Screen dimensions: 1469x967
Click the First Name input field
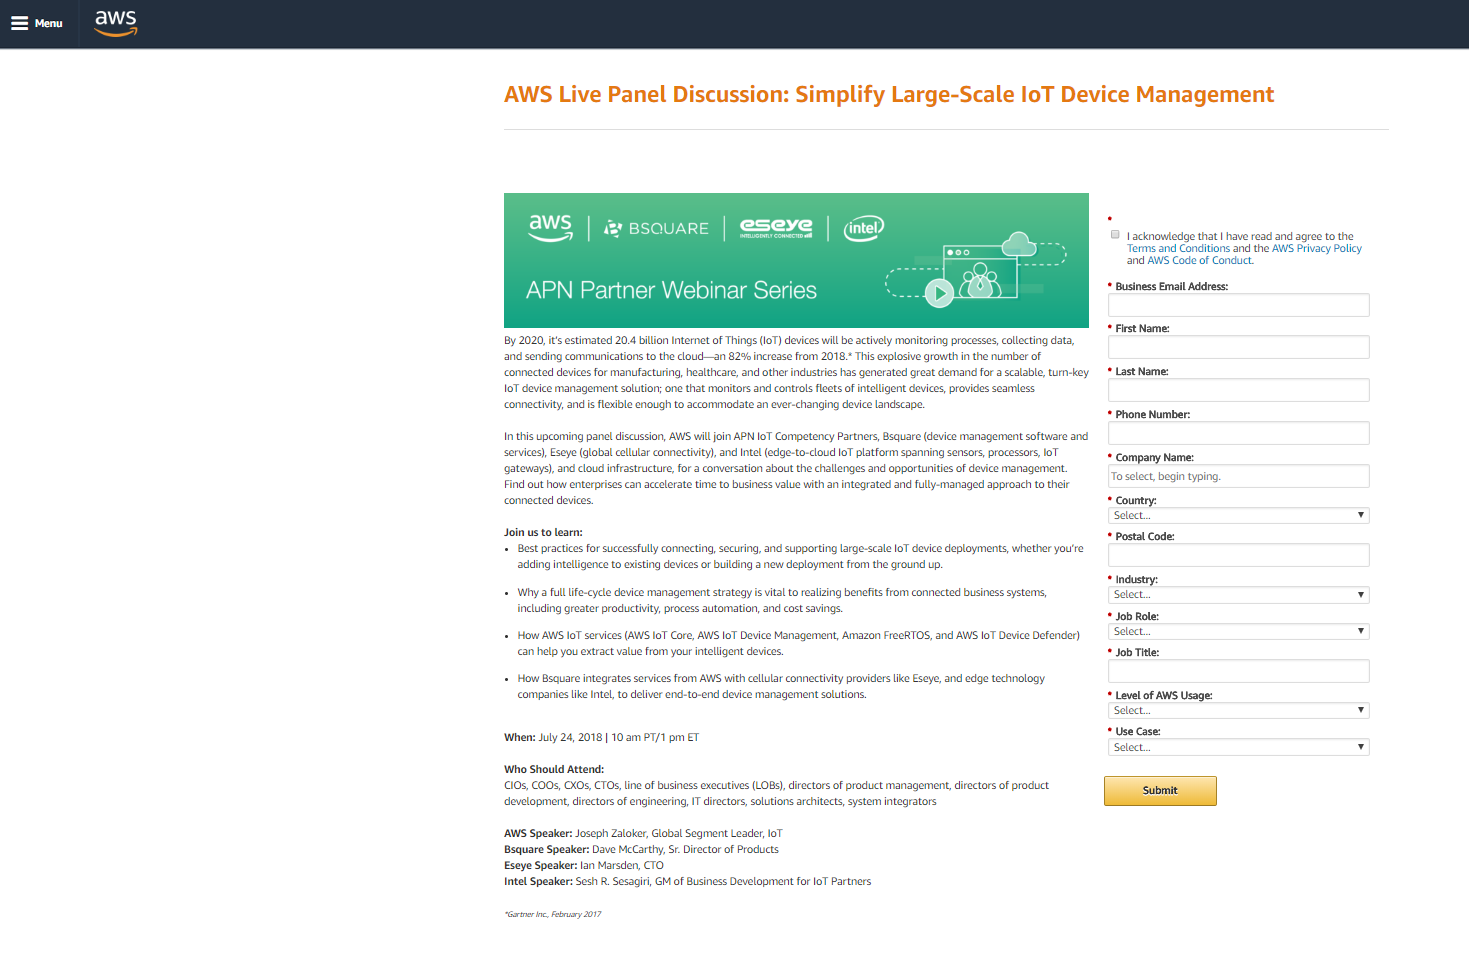tap(1238, 347)
